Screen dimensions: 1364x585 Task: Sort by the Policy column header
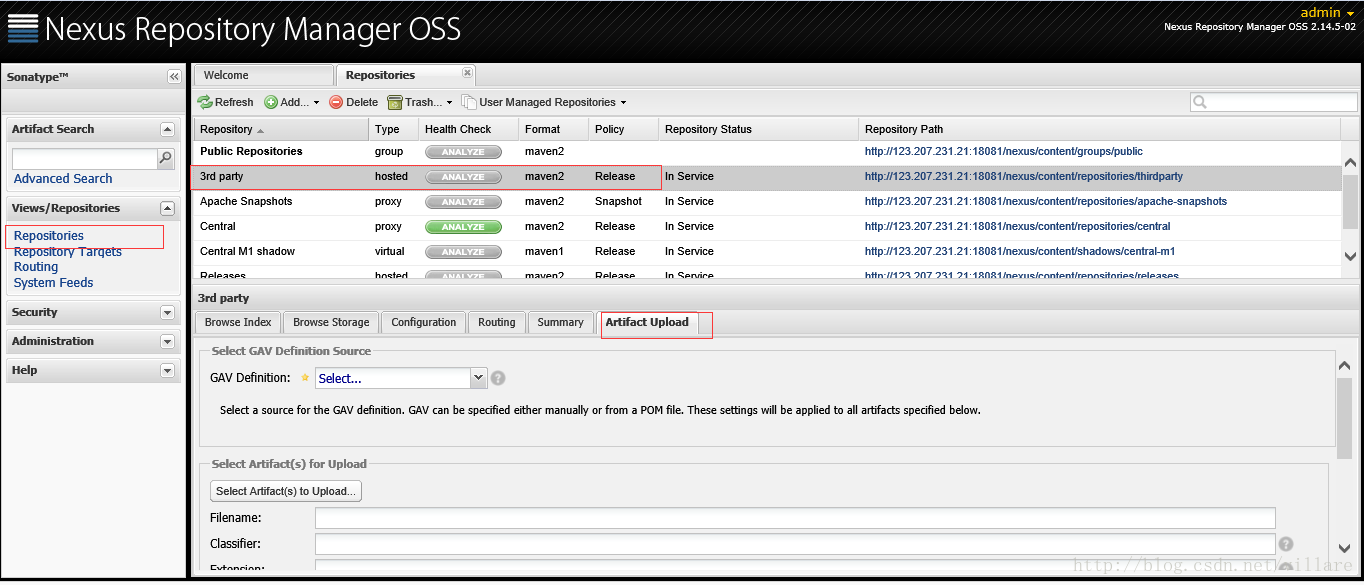tap(624, 129)
